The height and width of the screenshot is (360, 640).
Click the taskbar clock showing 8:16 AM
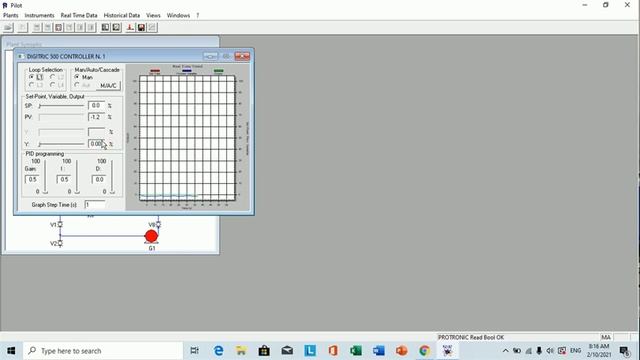(x=599, y=351)
